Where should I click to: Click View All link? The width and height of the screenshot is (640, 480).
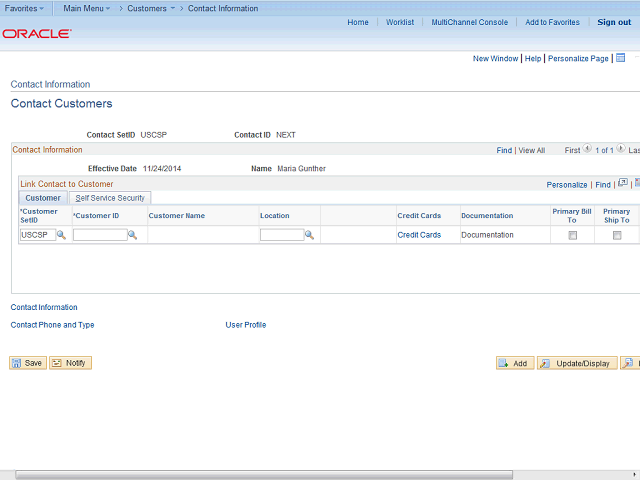[531, 150]
